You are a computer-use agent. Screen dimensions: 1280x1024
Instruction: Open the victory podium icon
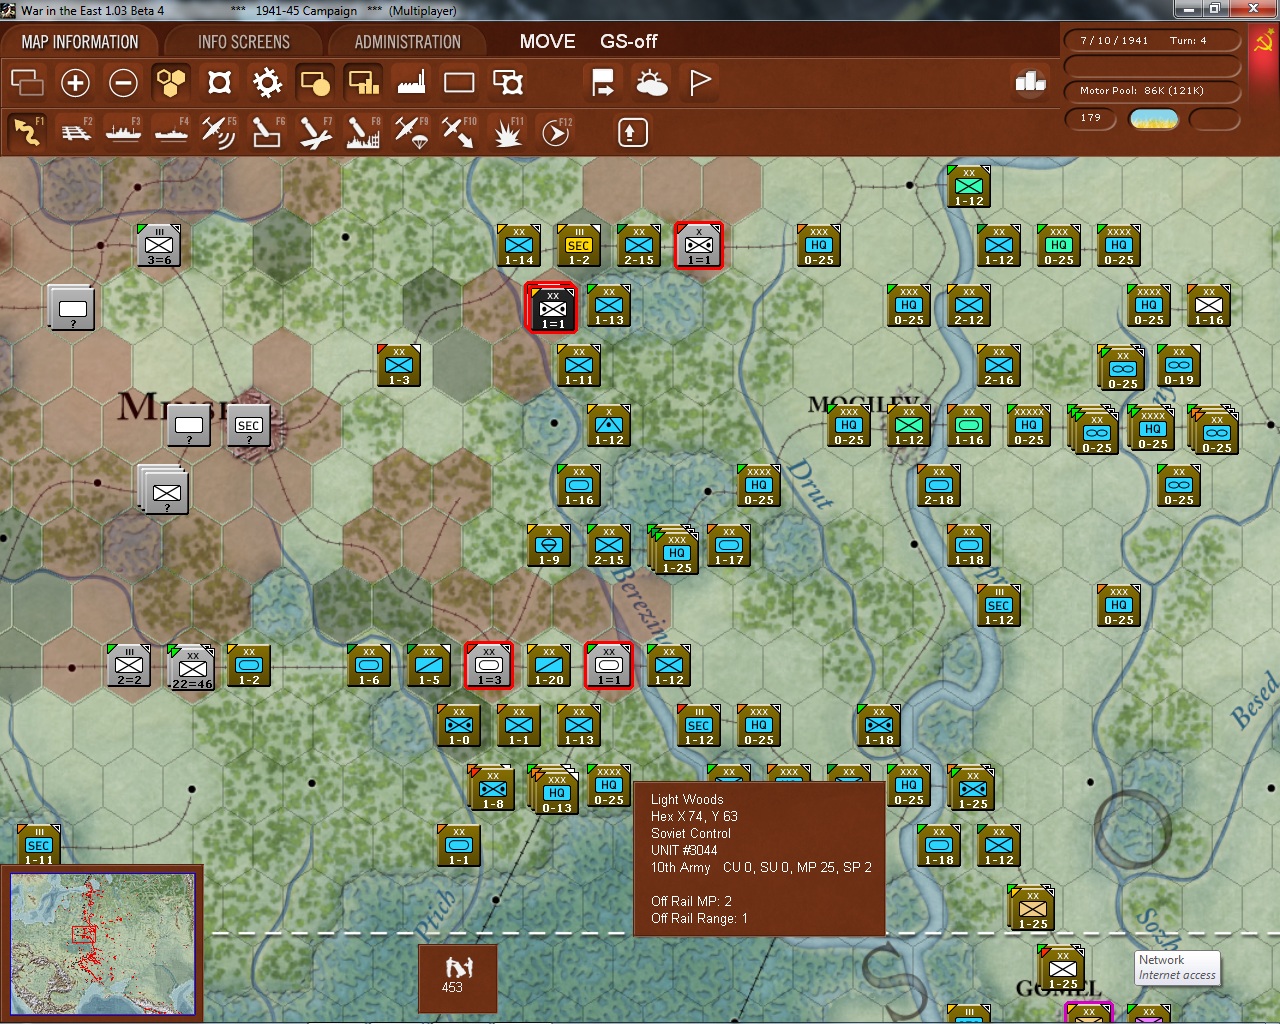1030,82
